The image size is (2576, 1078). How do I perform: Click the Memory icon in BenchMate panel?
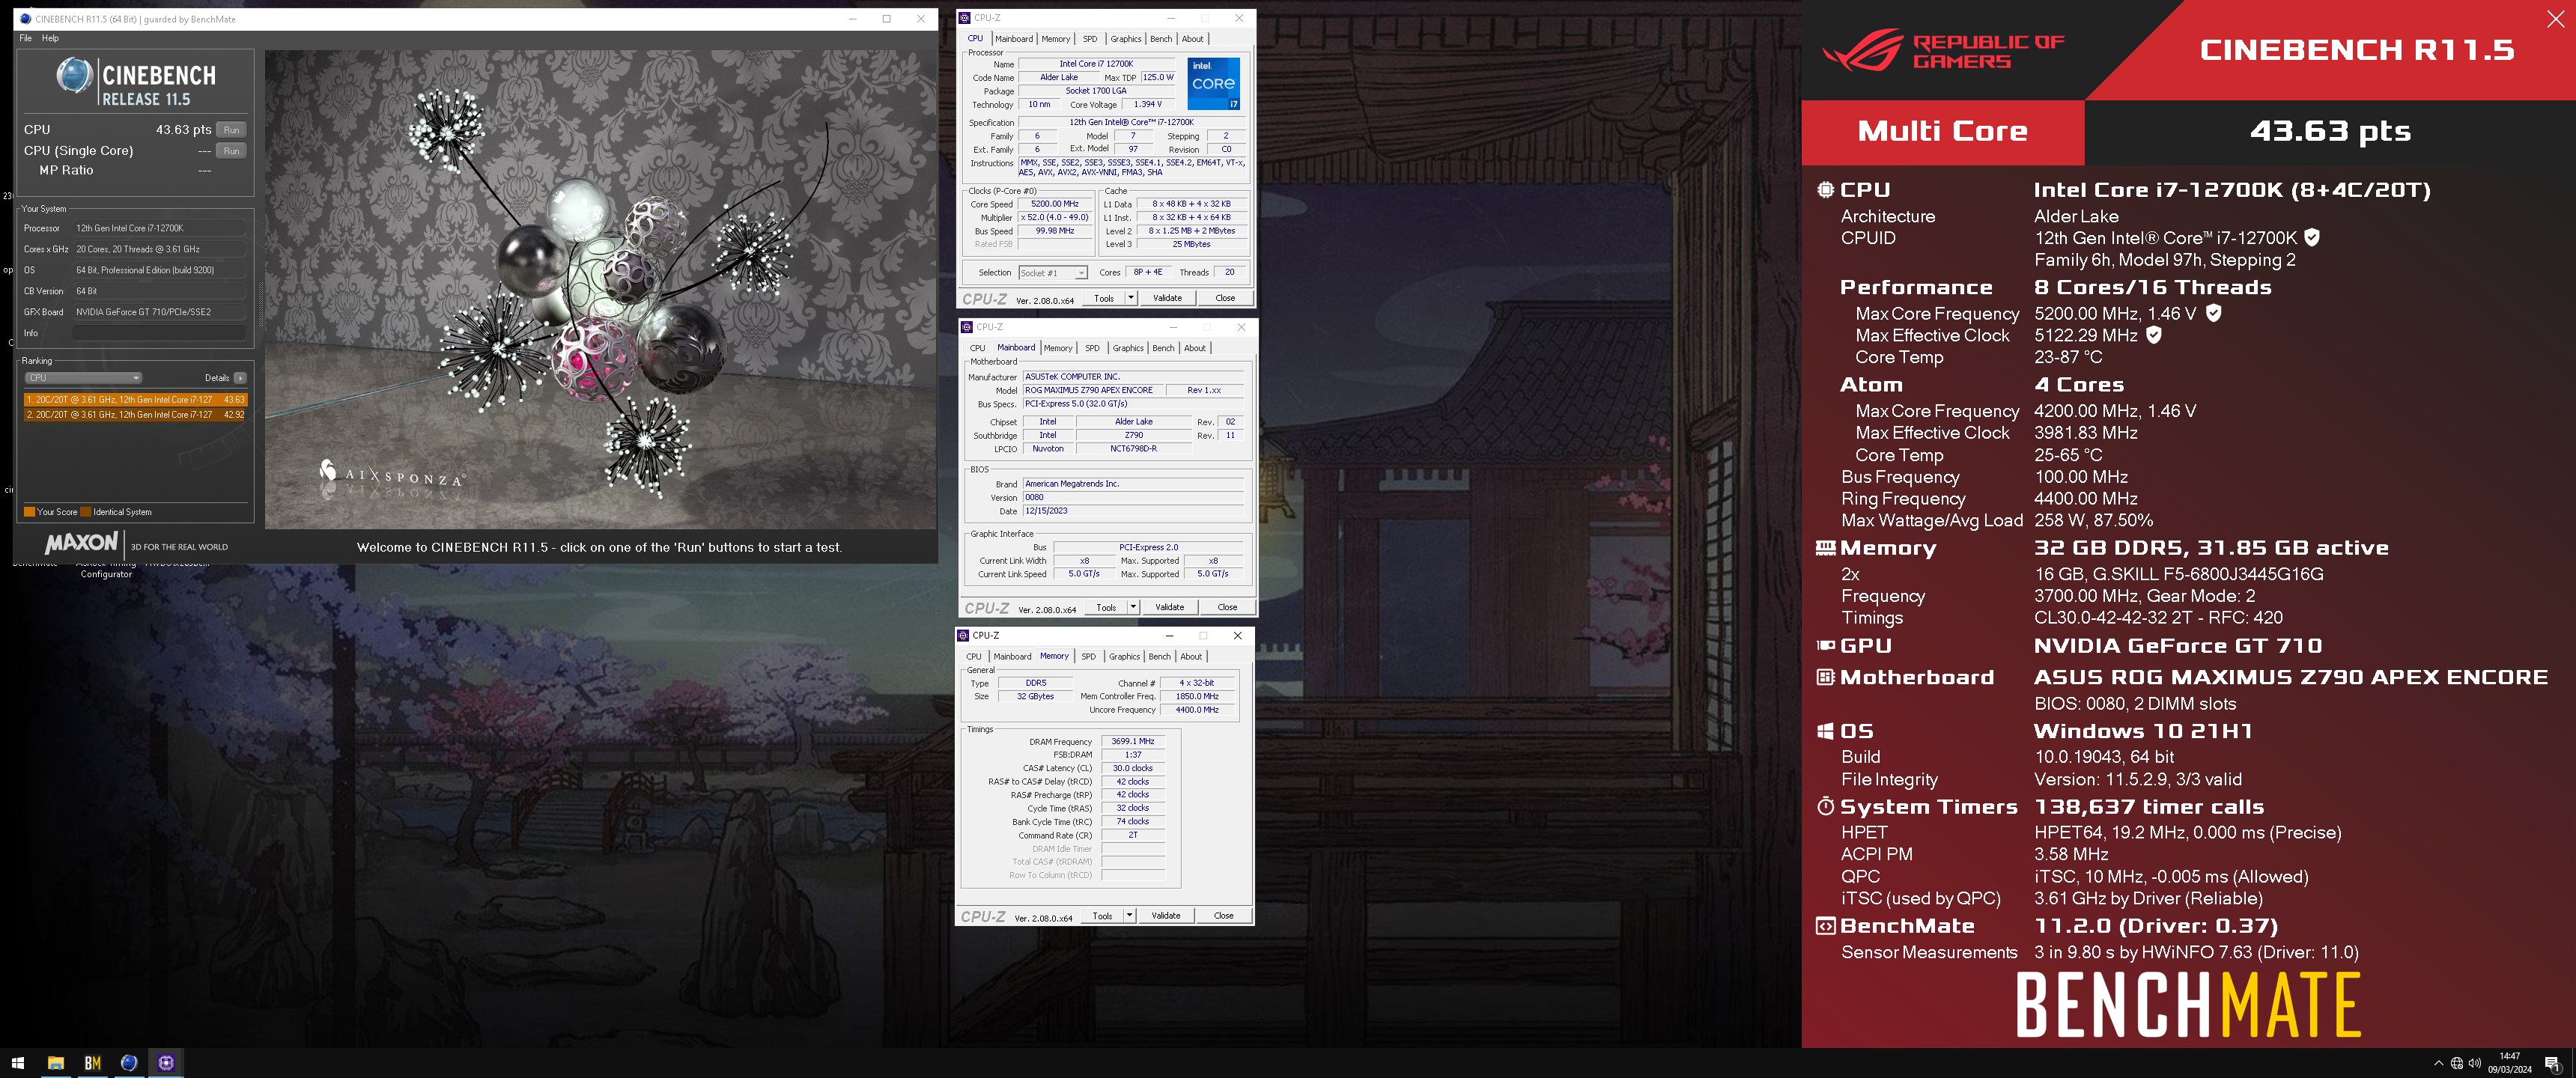point(1825,548)
